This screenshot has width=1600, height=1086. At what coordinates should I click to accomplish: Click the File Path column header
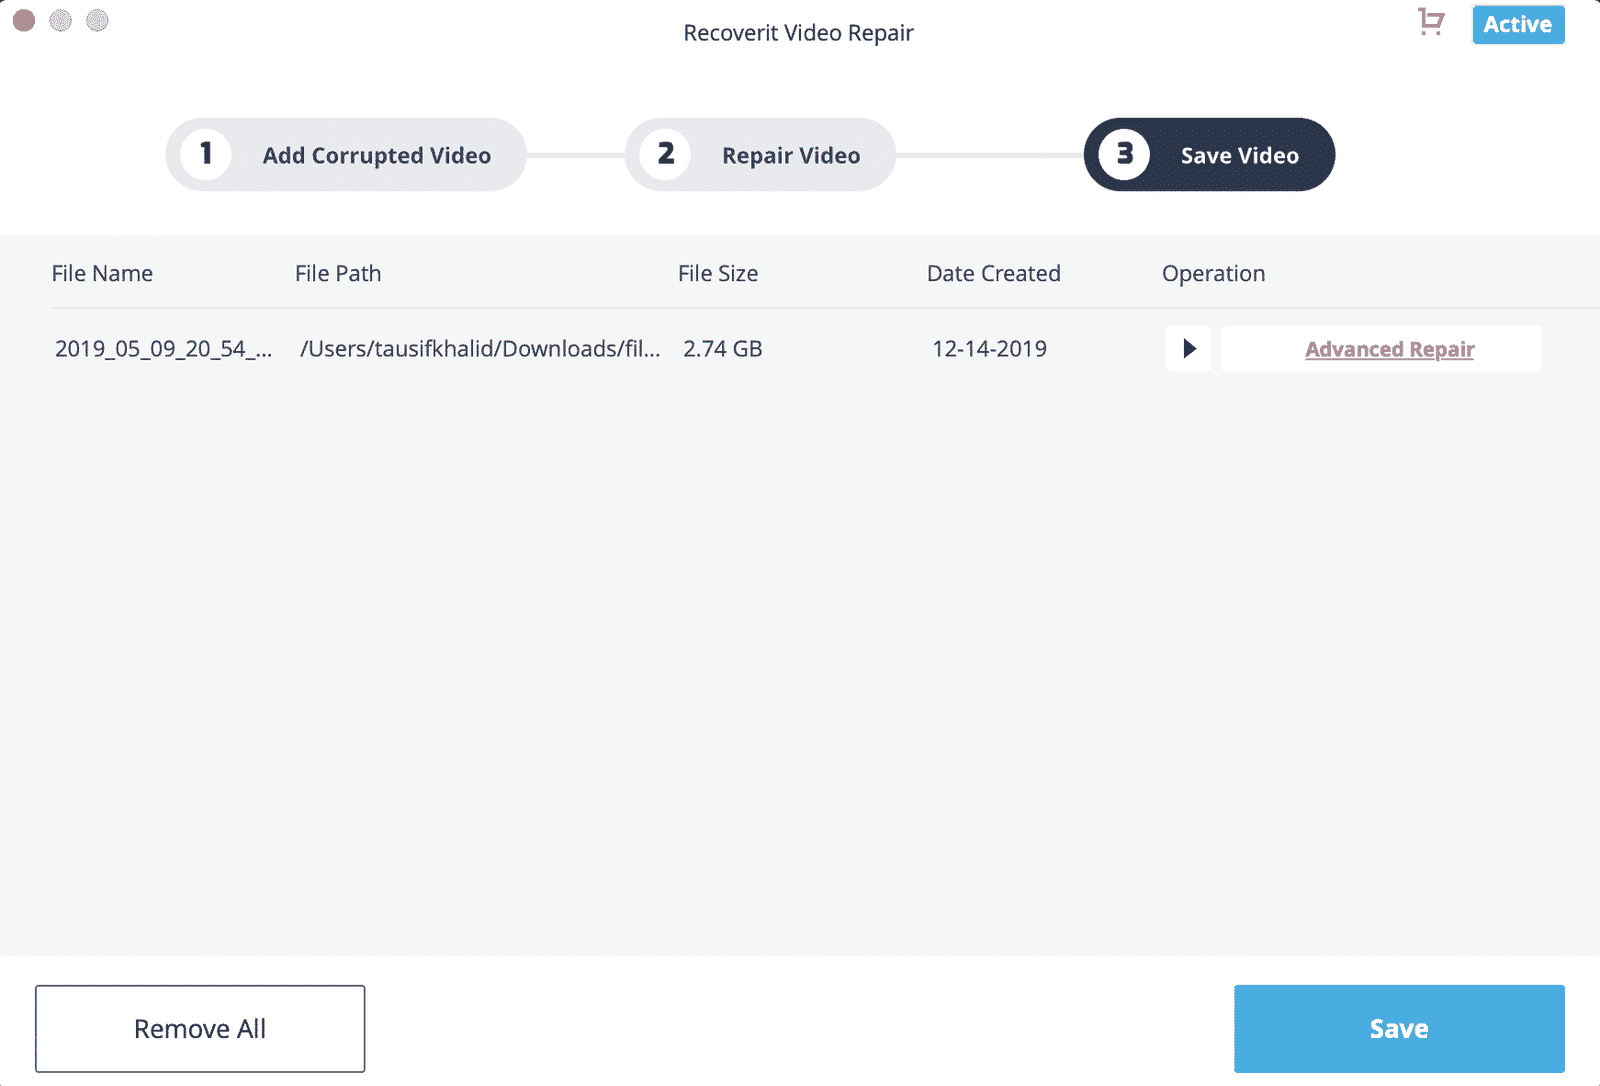coord(338,274)
